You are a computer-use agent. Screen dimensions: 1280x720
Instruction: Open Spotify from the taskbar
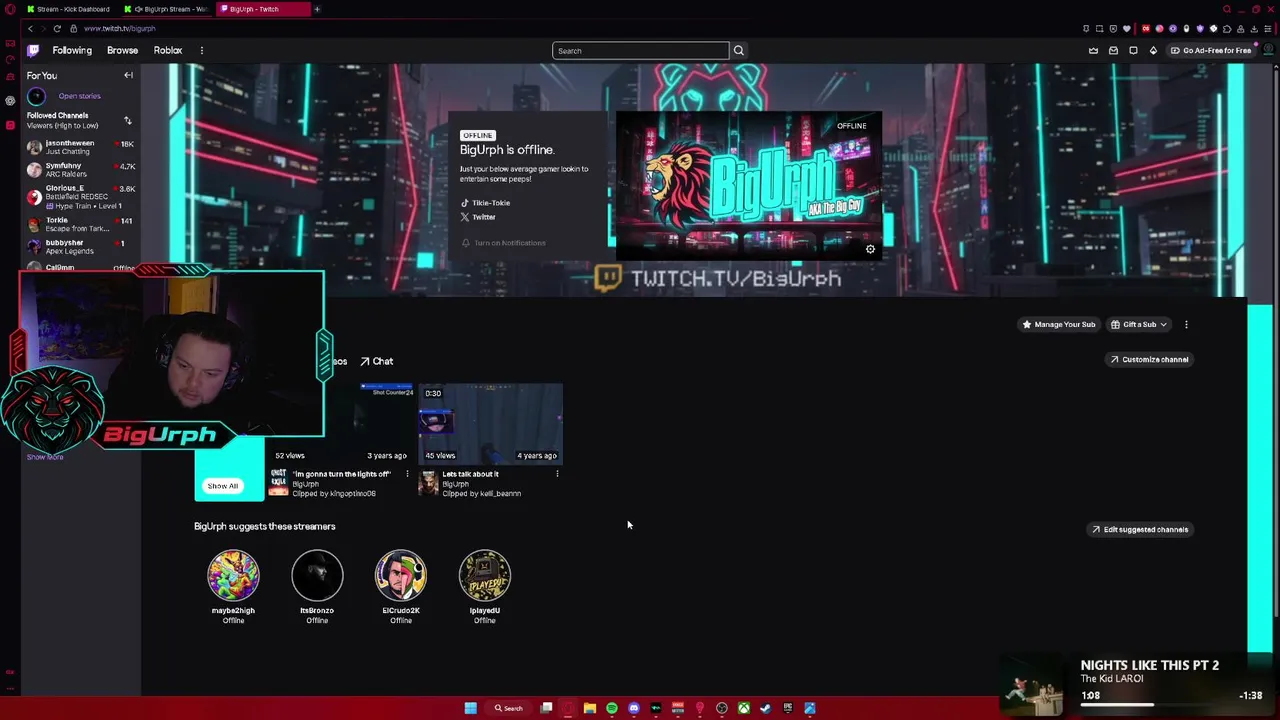pyautogui.click(x=612, y=708)
